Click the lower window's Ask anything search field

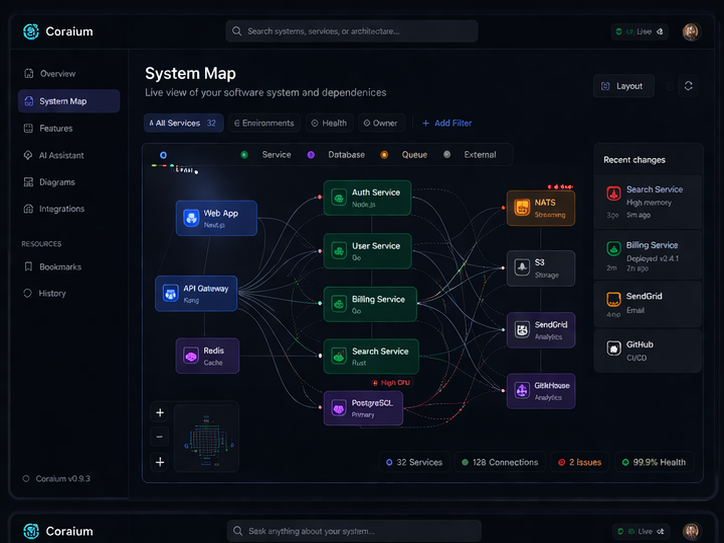pos(354,531)
